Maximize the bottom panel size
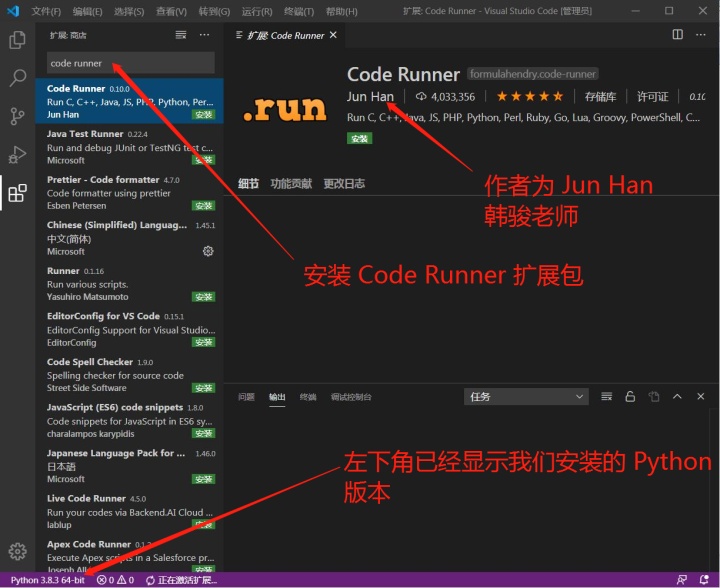Viewport: 720px width, 588px height. pos(677,397)
